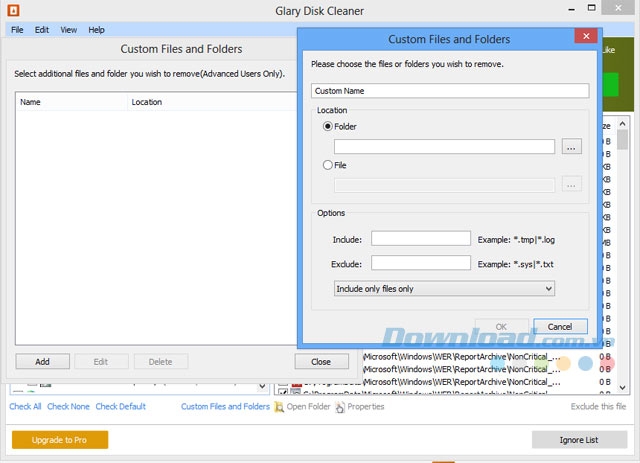Select the Folder radio button
The height and width of the screenshot is (463, 640).
328,127
